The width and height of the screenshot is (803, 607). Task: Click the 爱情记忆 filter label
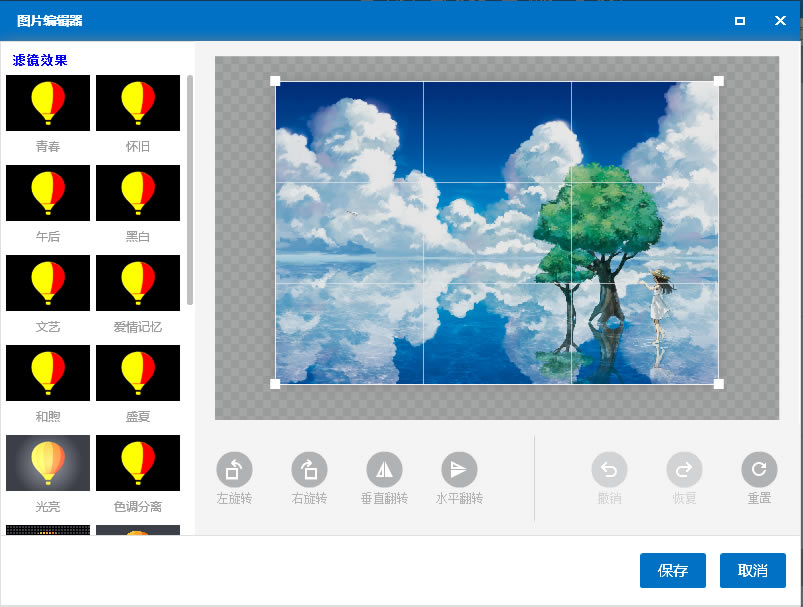coord(138,327)
